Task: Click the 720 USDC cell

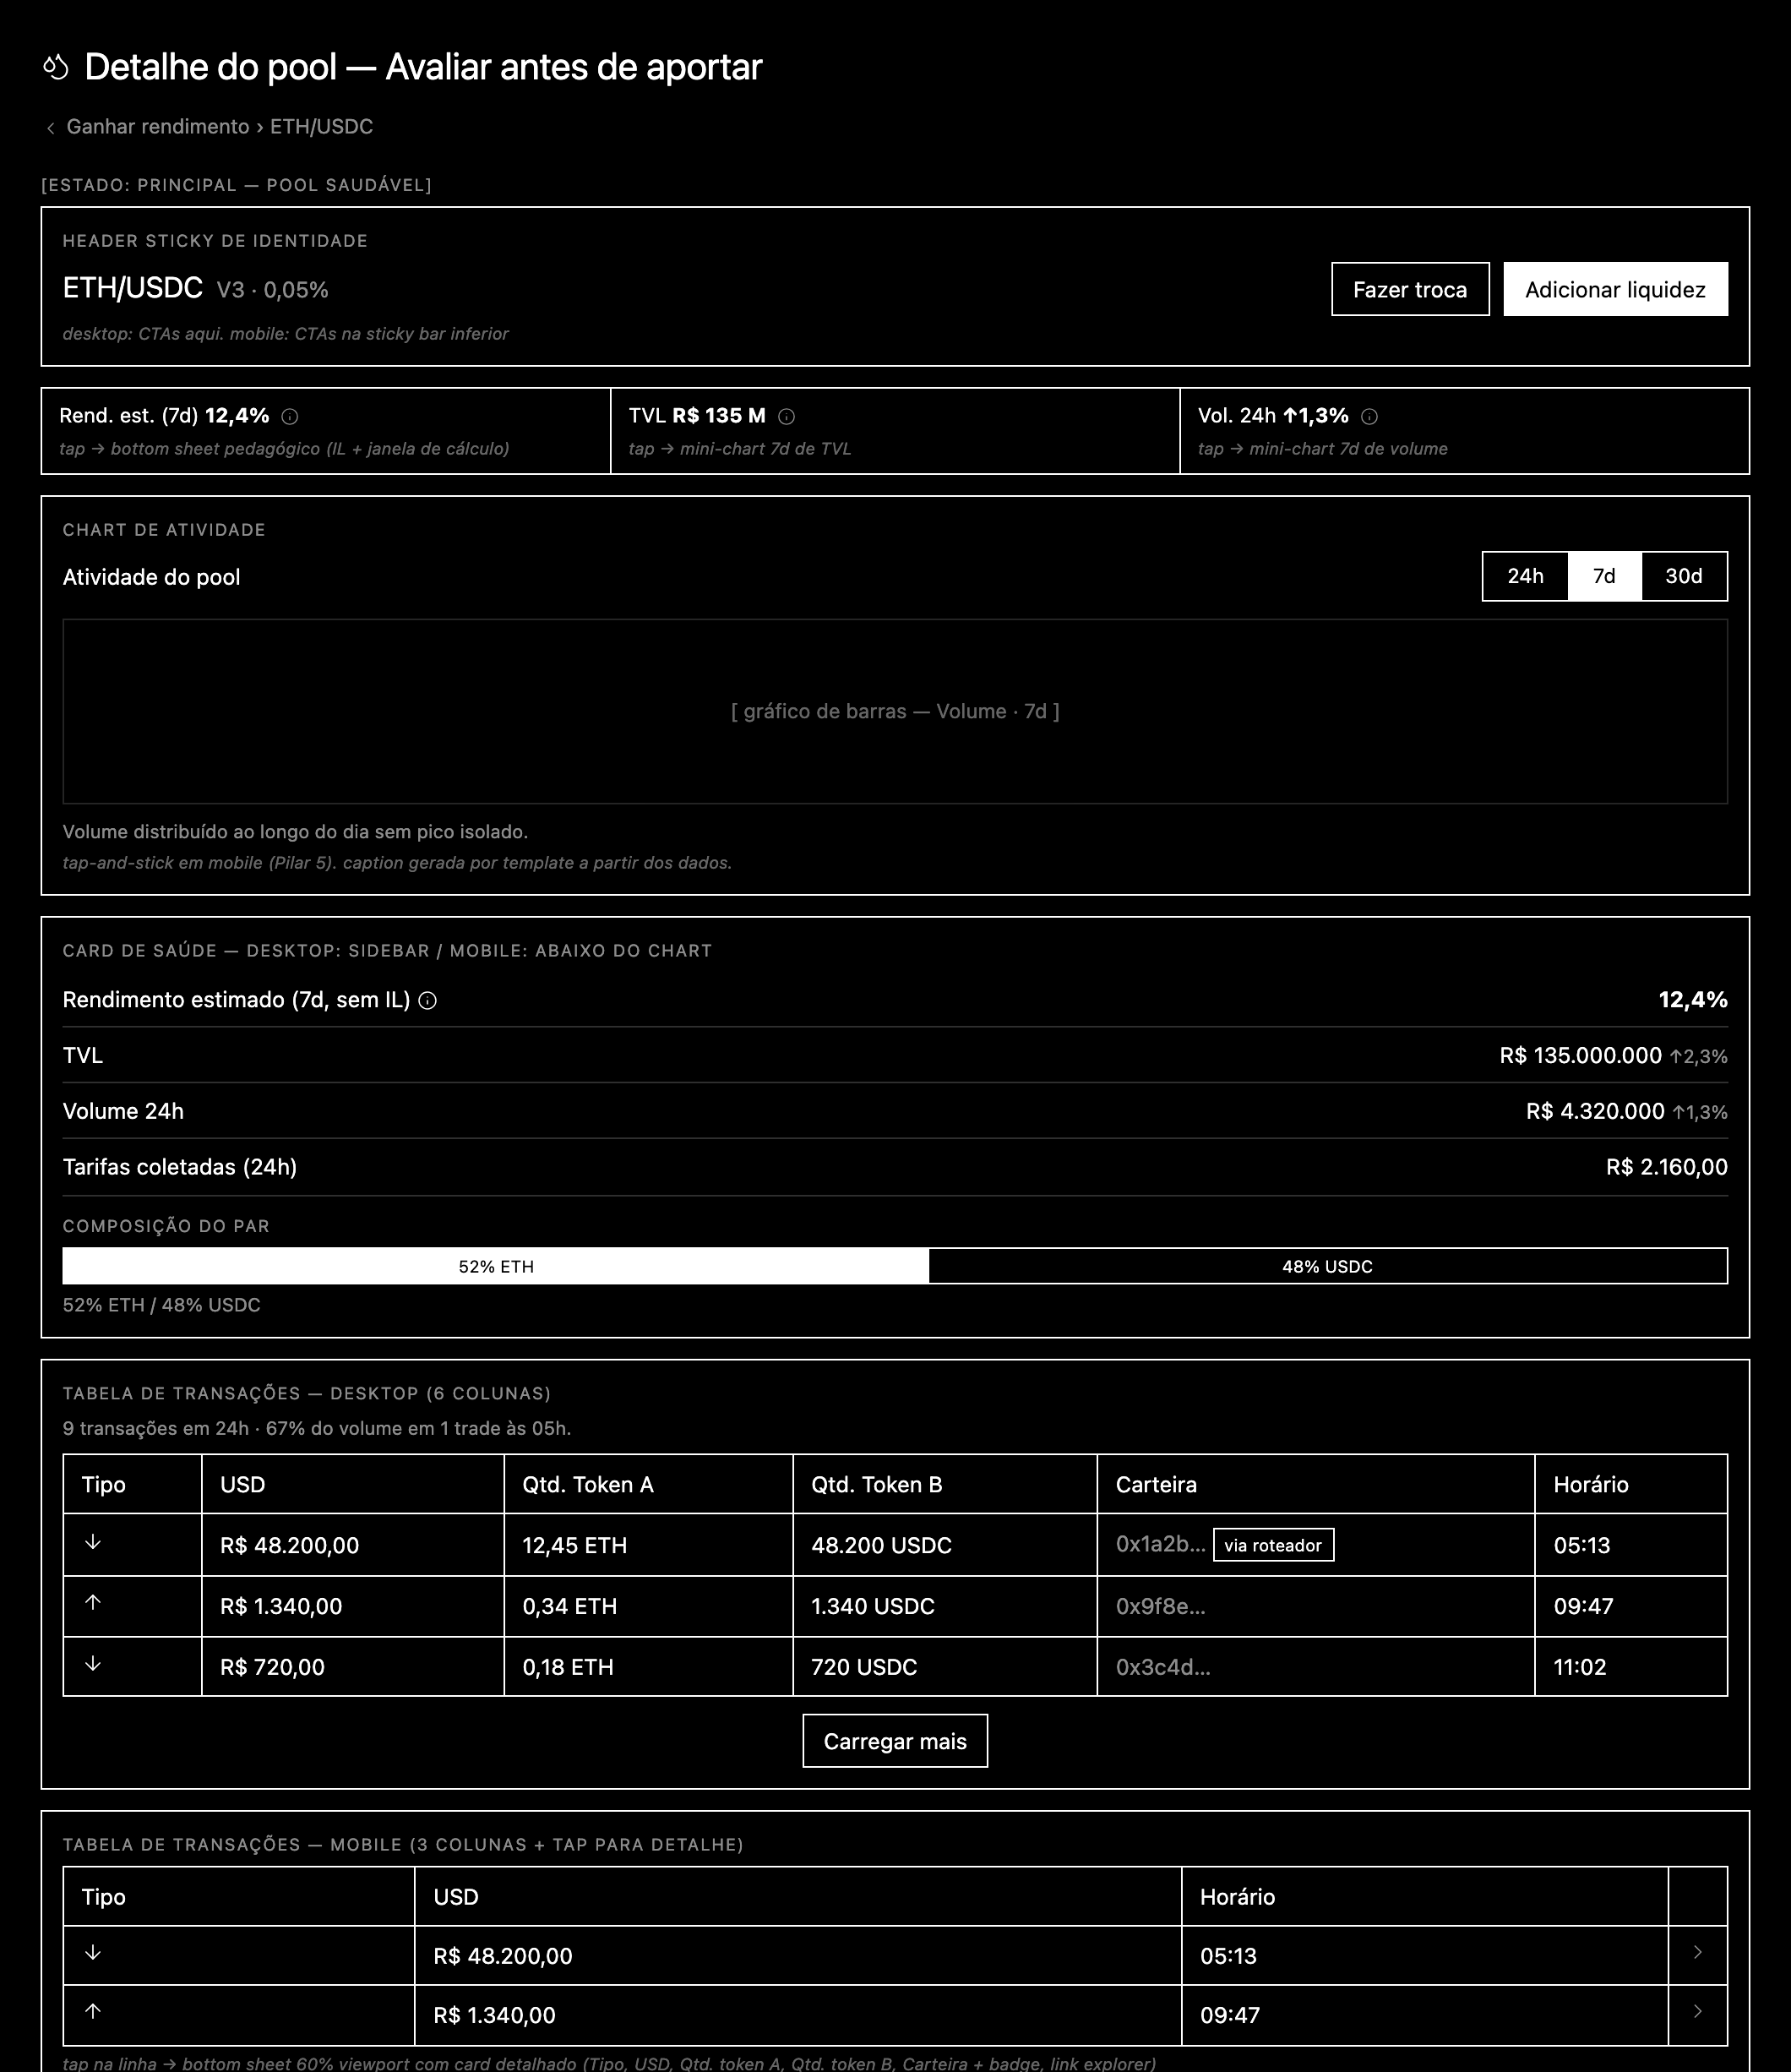Action: [945, 1667]
